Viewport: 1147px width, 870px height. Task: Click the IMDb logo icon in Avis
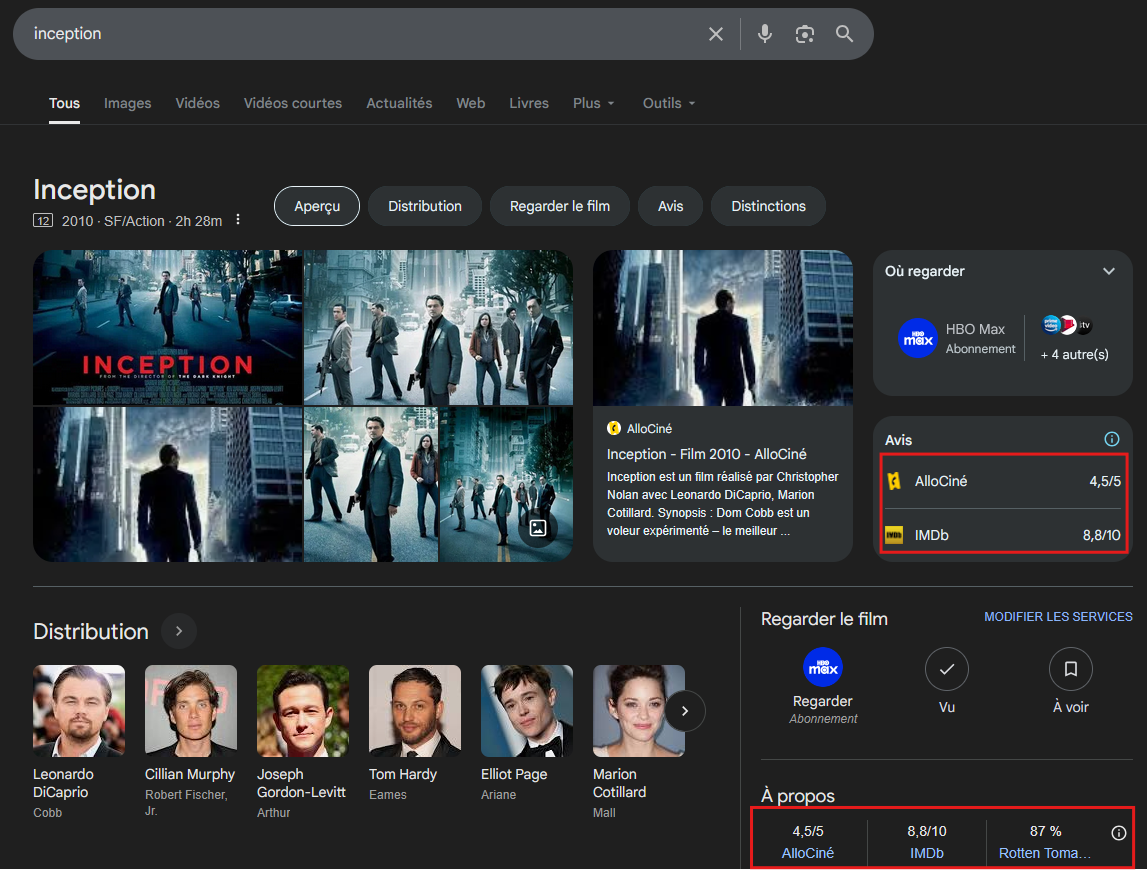pos(894,535)
